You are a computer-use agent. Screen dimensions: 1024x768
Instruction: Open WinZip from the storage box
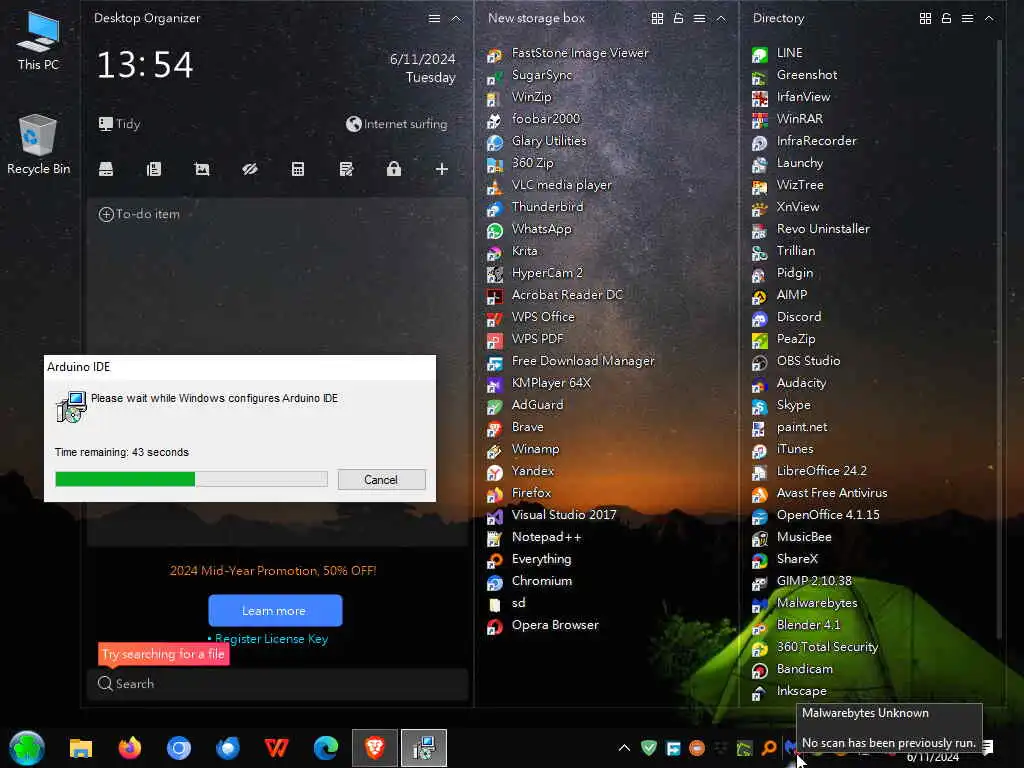pyautogui.click(x=519, y=97)
